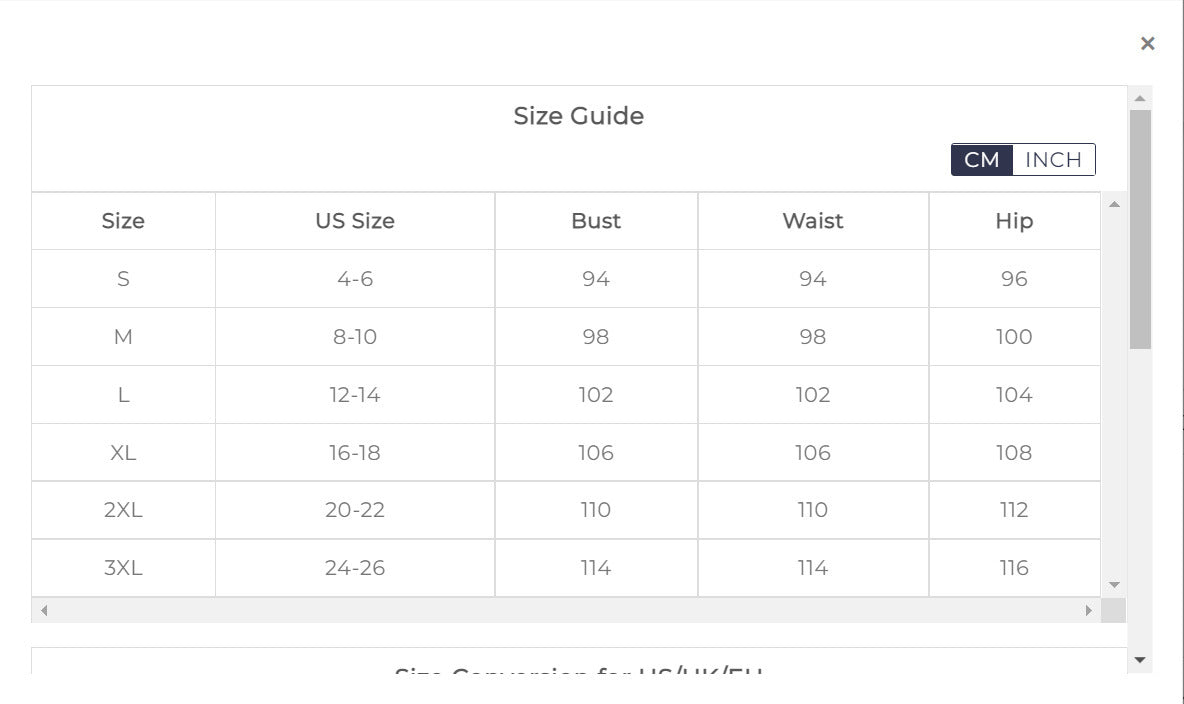Image resolution: width=1184 pixels, height=704 pixels.
Task: Click the US Size column header
Action: (355, 221)
